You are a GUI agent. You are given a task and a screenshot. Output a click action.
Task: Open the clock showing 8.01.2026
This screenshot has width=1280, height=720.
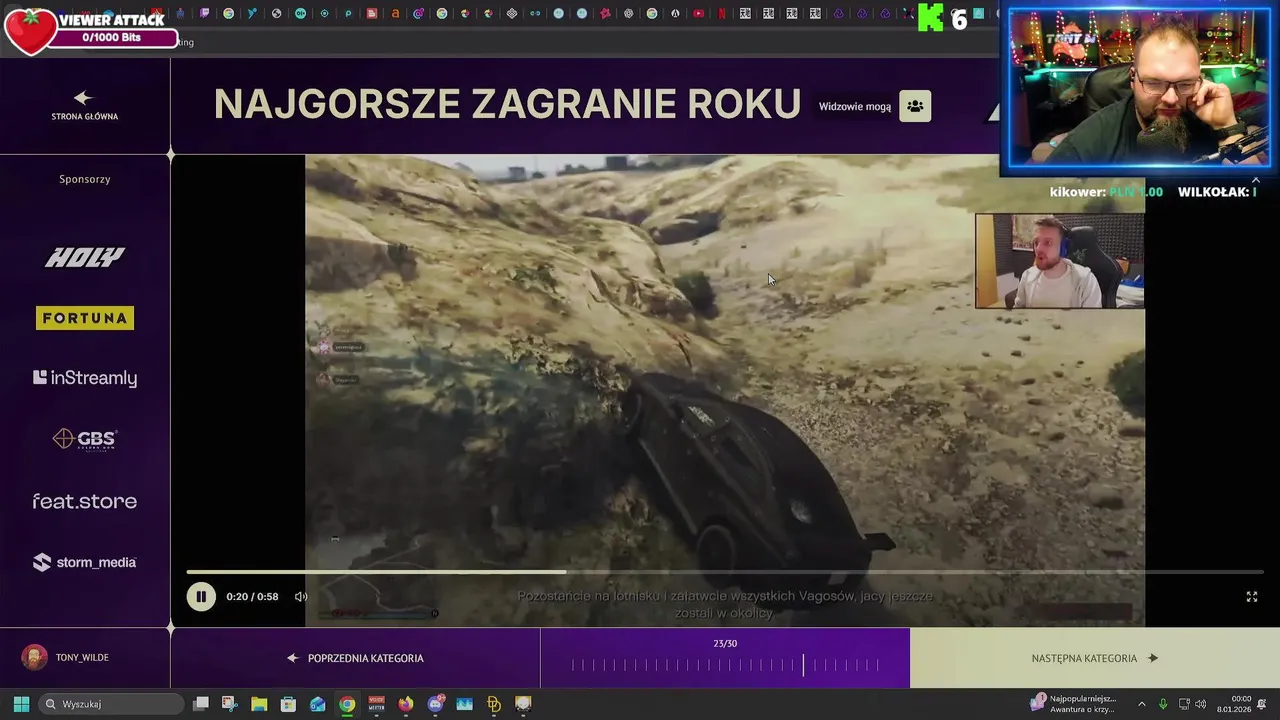click(1235, 704)
